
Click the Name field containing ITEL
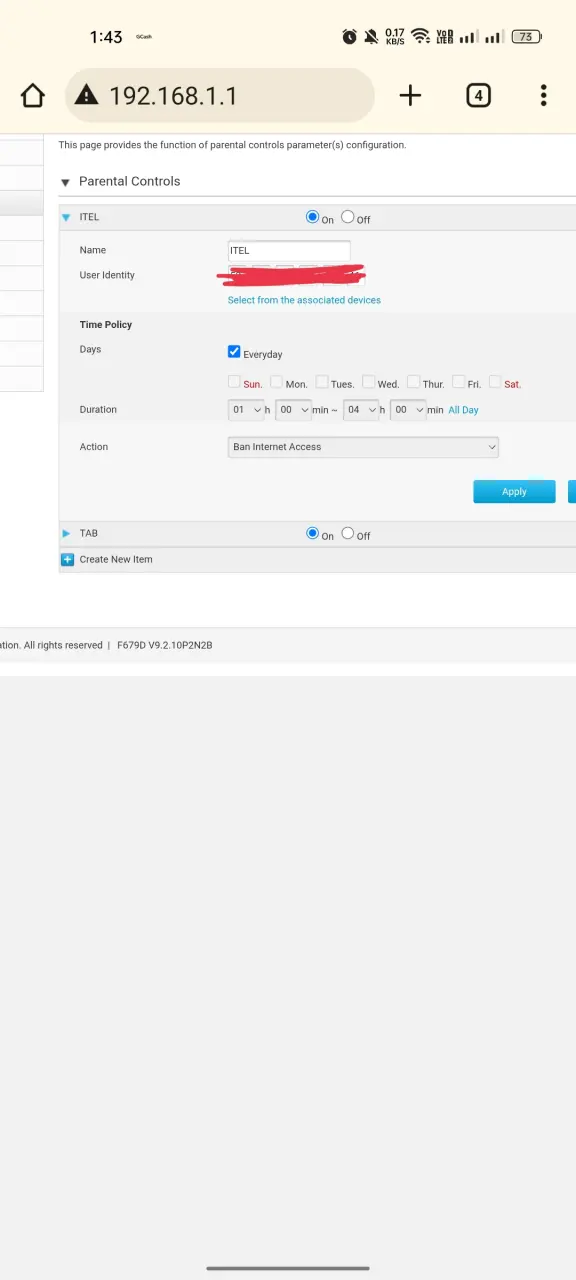pos(290,250)
